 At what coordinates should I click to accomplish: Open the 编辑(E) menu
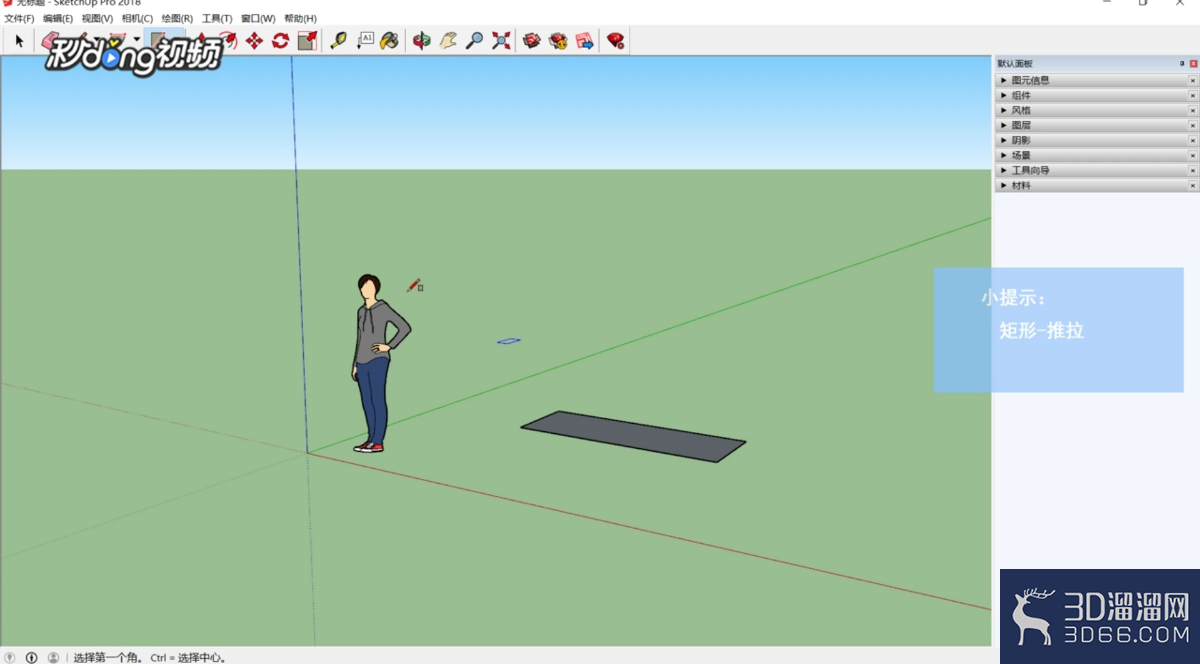tap(58, 19)
